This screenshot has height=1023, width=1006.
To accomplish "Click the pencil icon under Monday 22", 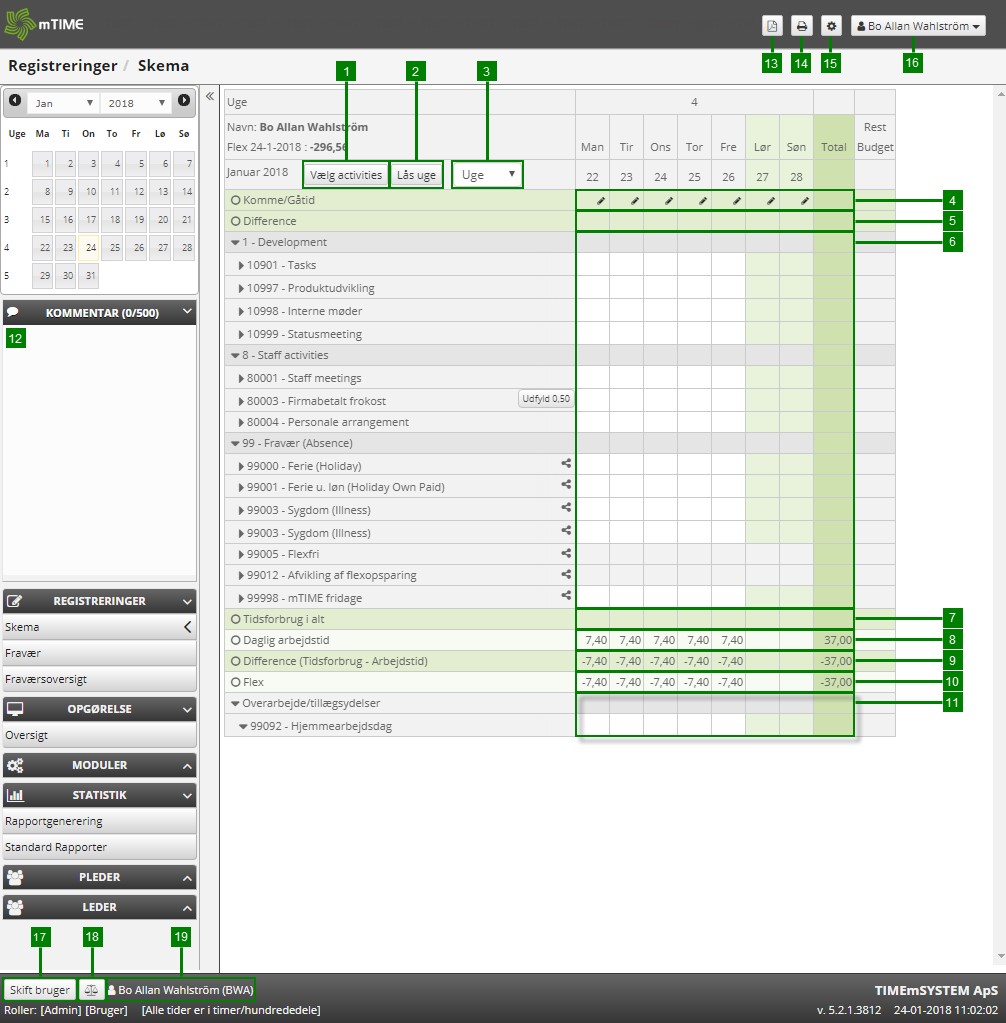I will tap(601, 201).
